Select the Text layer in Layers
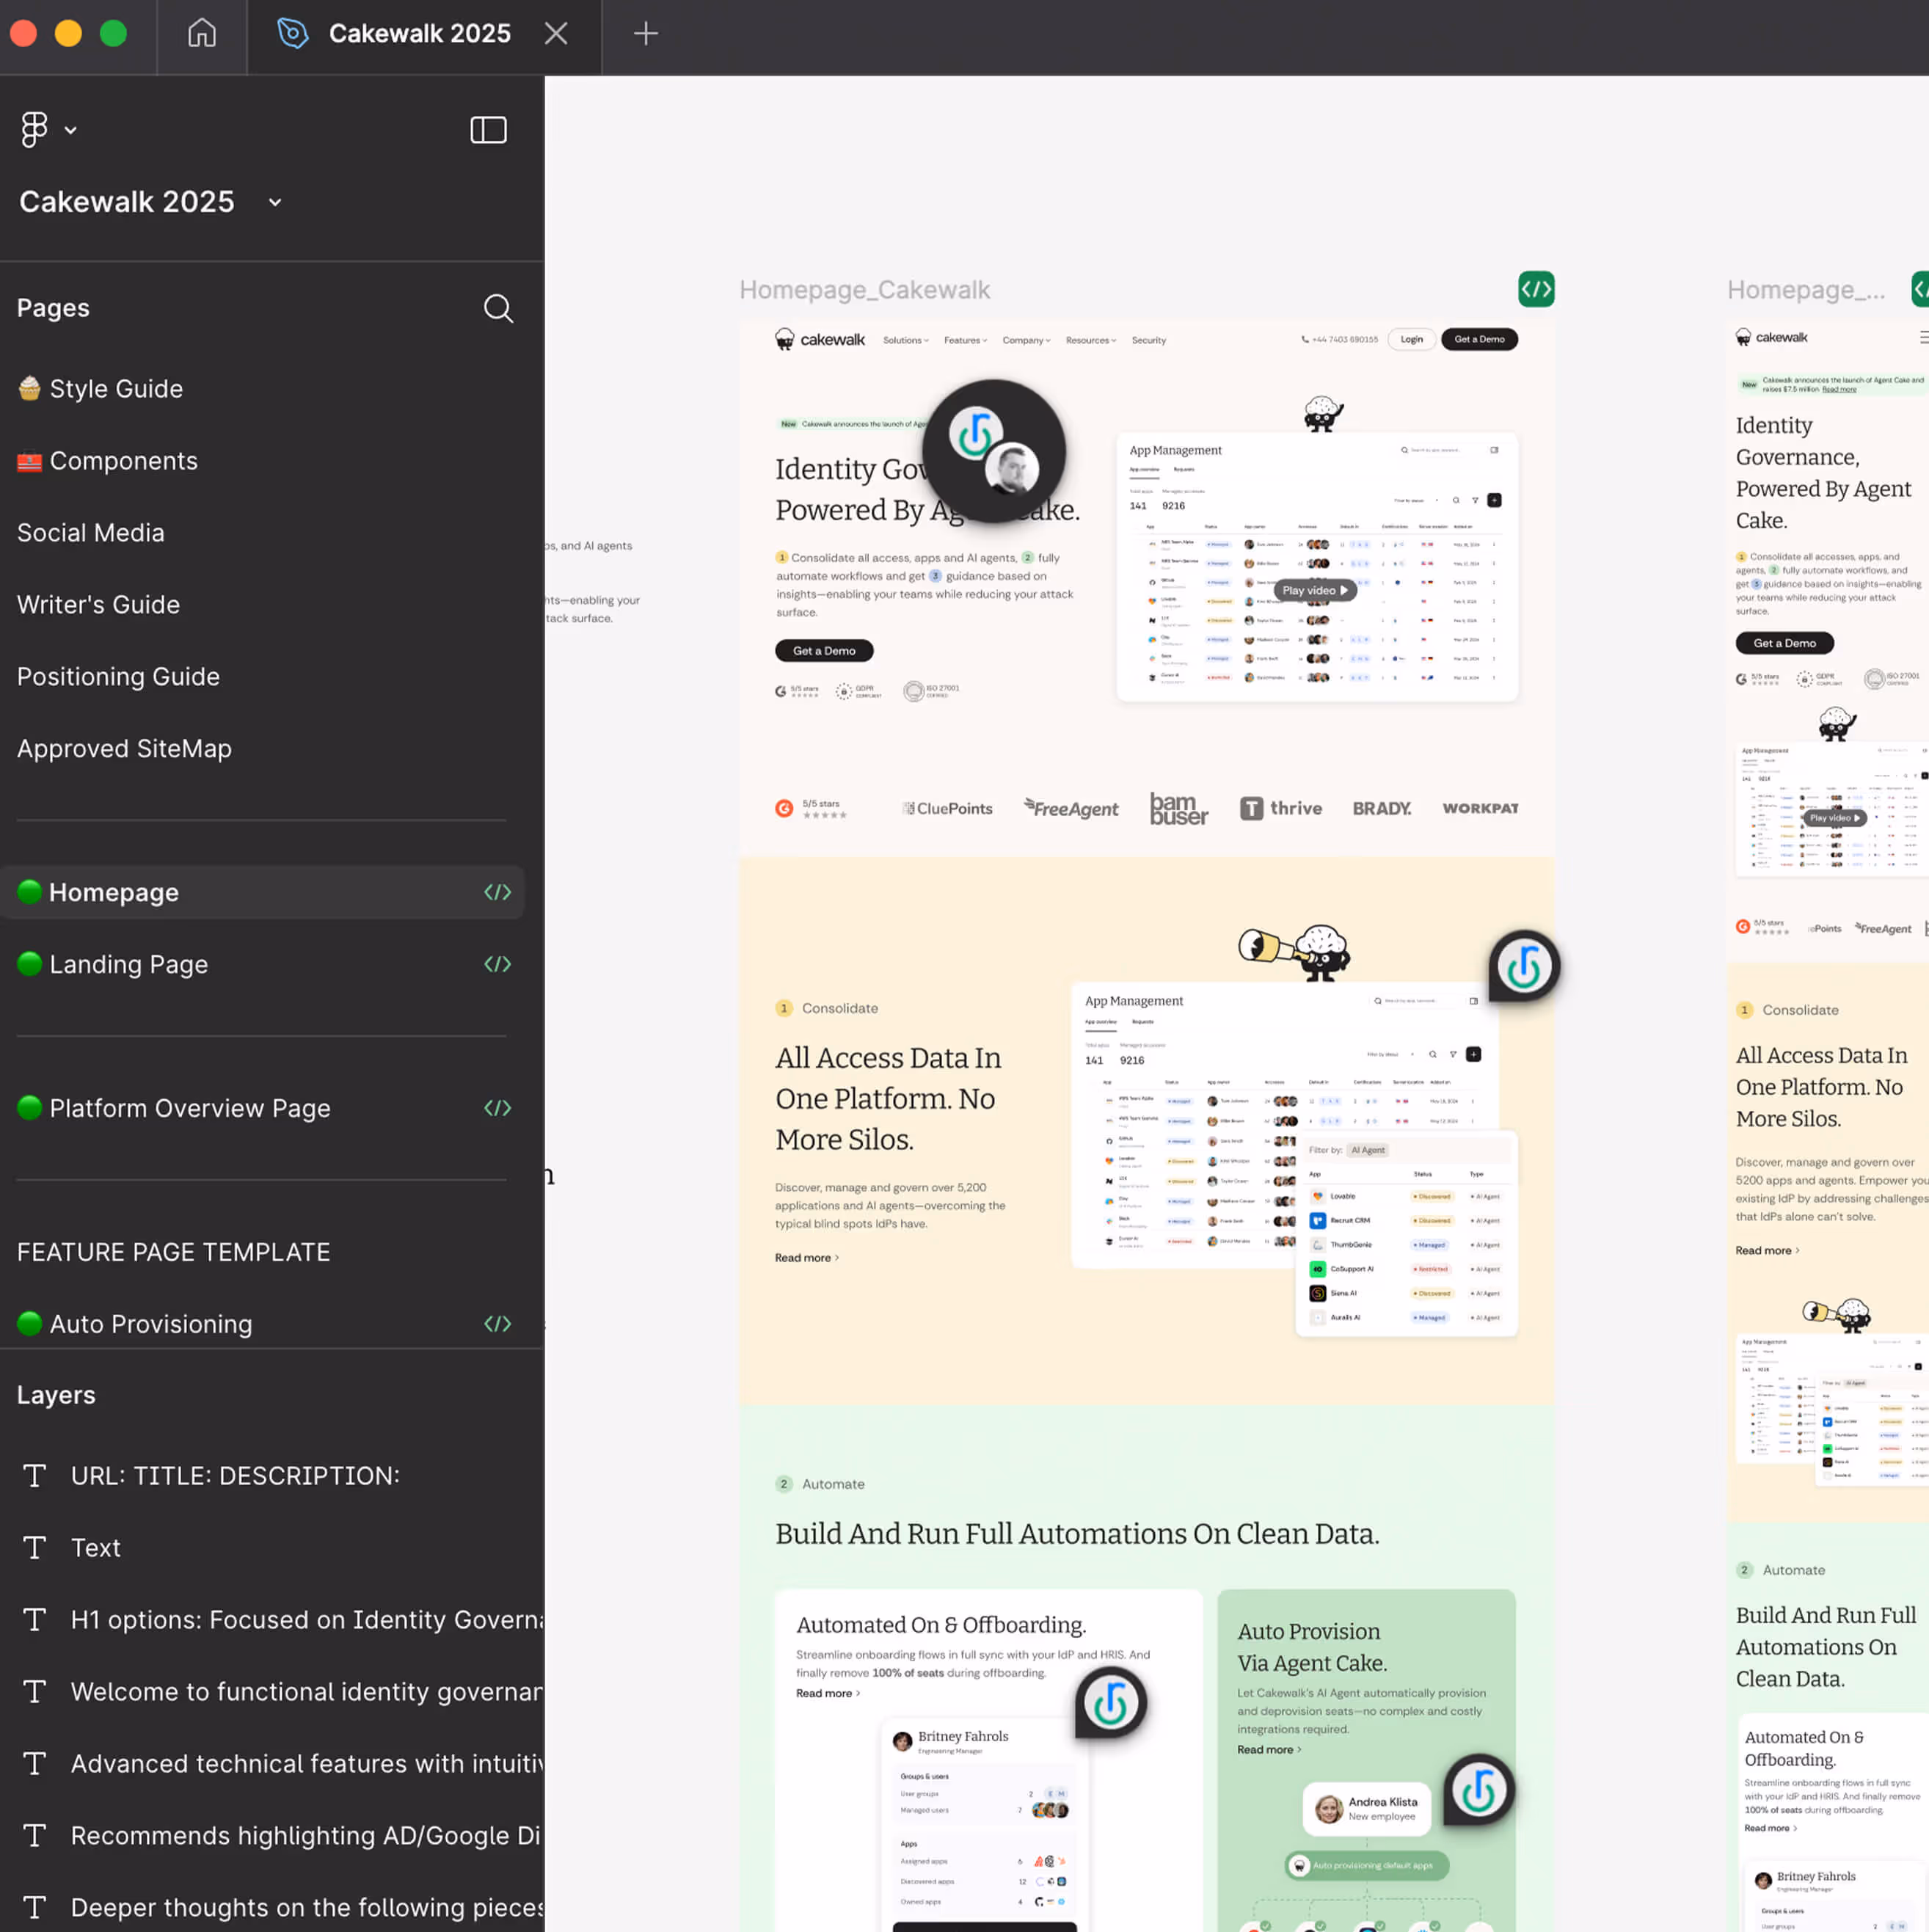 click(x=95, y=1547)
